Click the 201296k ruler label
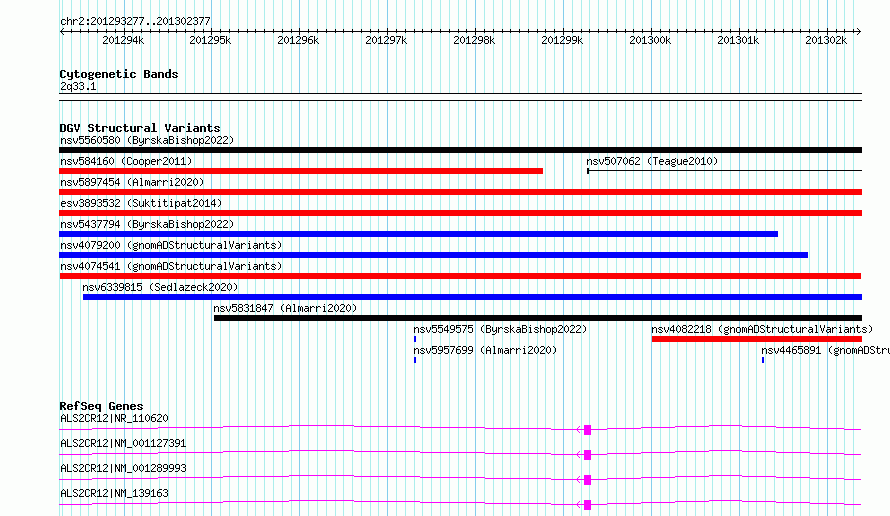 (x=298, y=40)
